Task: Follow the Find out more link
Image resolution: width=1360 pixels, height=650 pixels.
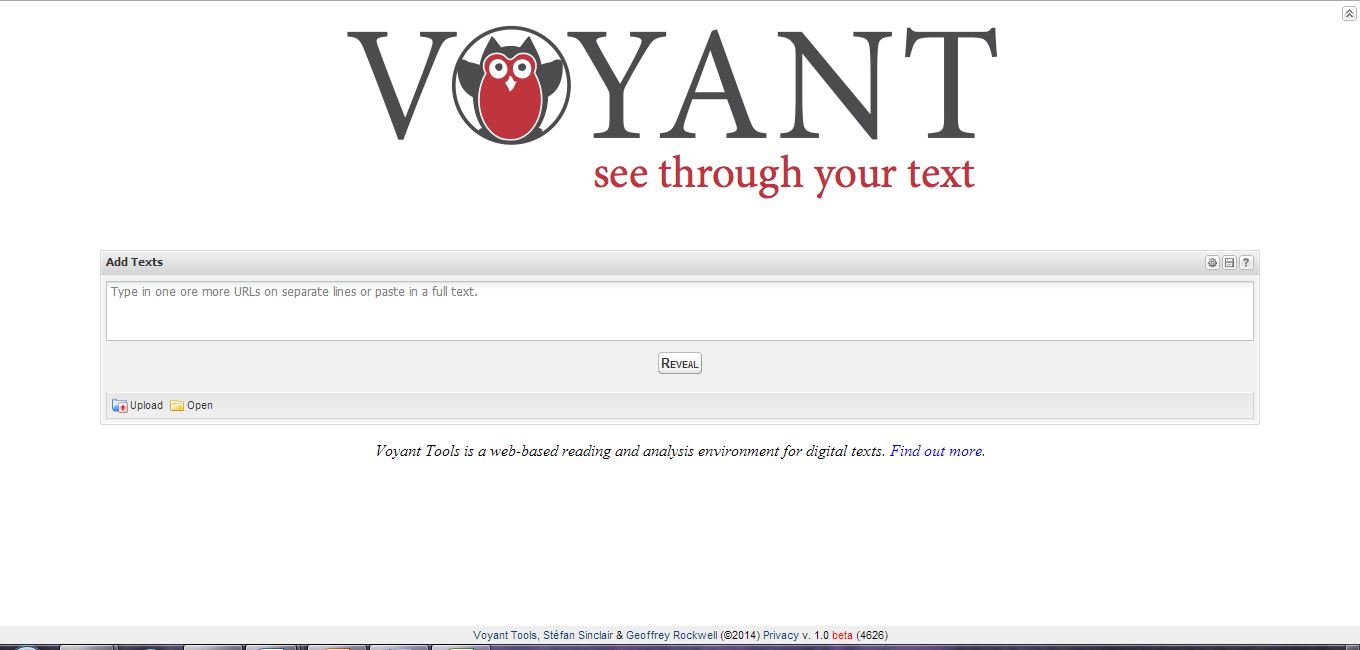Action: [x=936, y=451]
